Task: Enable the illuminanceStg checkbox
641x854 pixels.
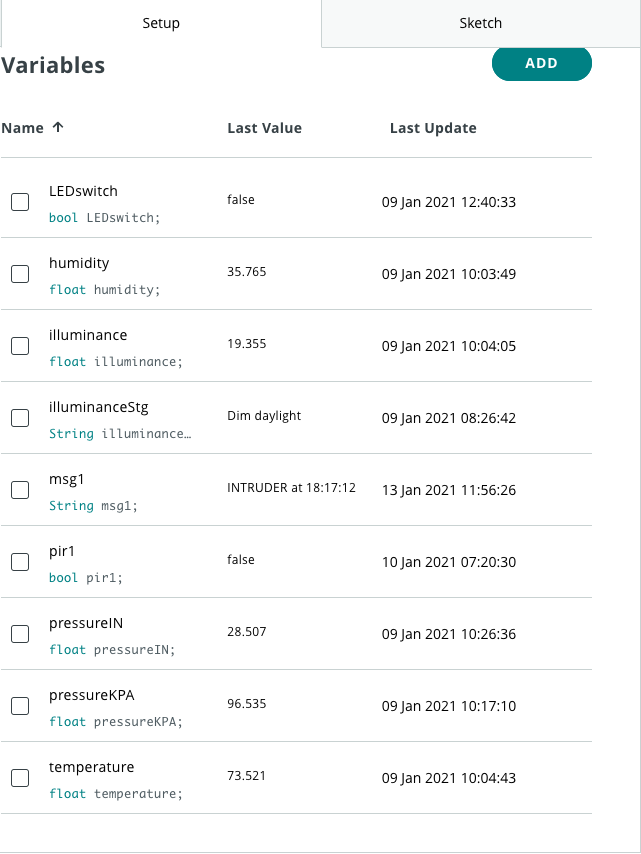Action: pyautogui.click(x=20, y=418)
